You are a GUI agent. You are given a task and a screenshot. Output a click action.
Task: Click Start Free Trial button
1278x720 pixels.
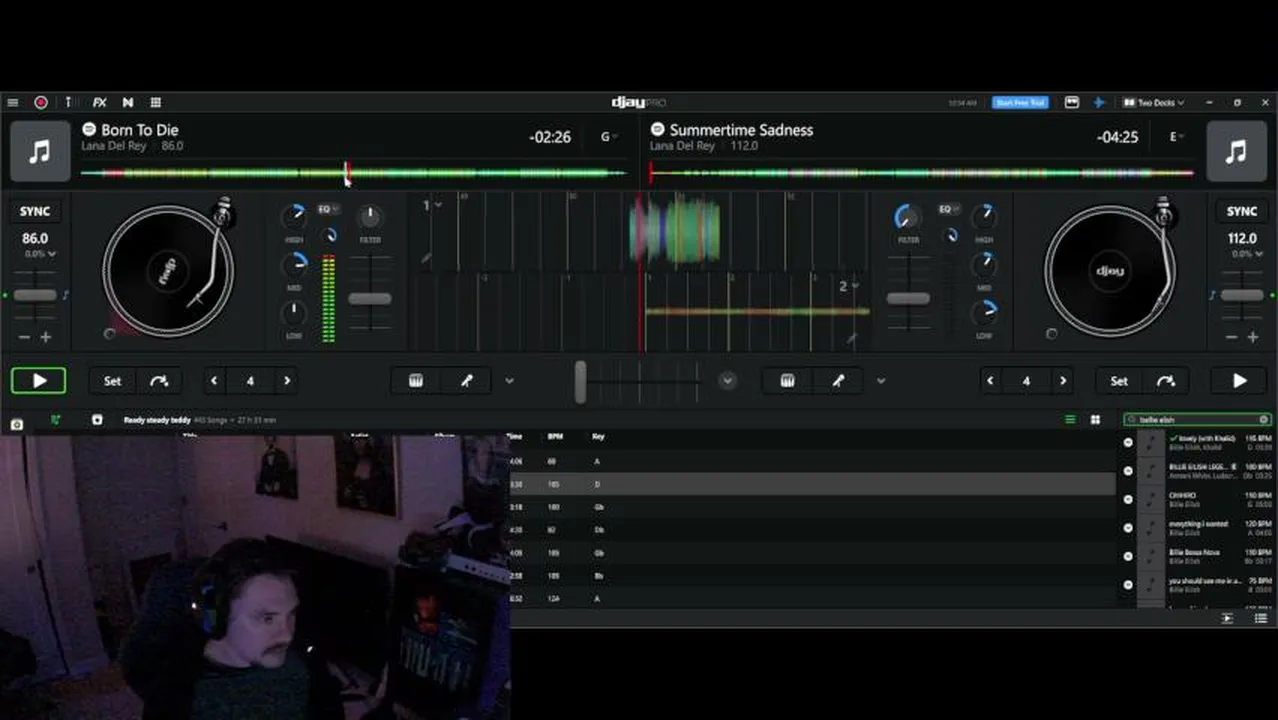pos(1020,102)
